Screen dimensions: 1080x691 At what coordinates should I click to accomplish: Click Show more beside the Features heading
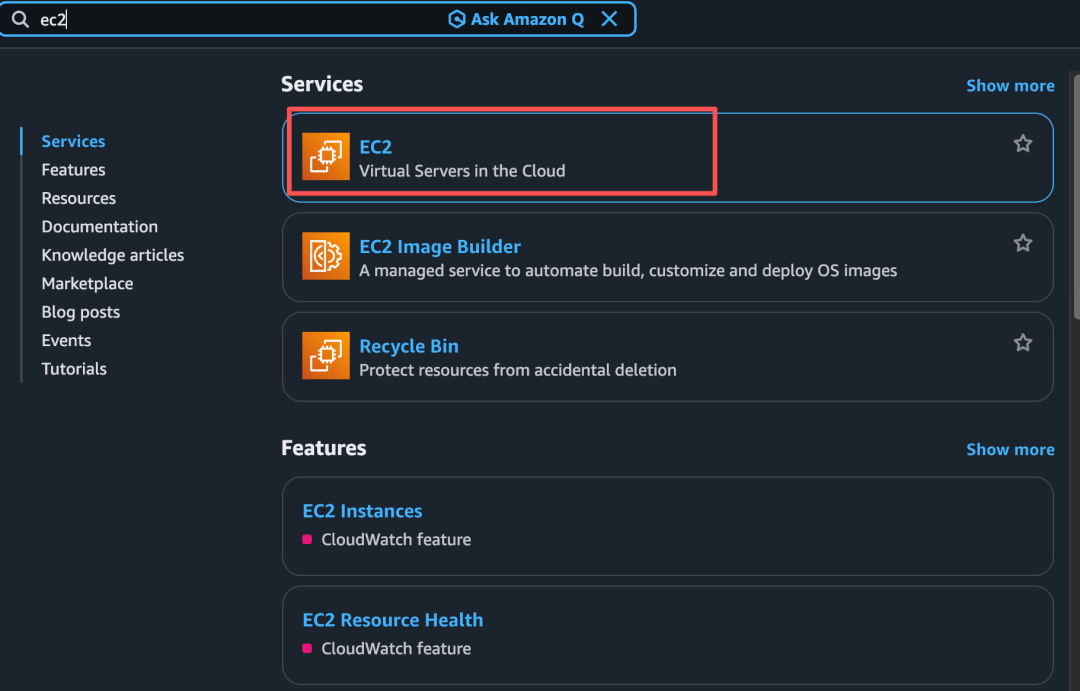[1010, 449]
